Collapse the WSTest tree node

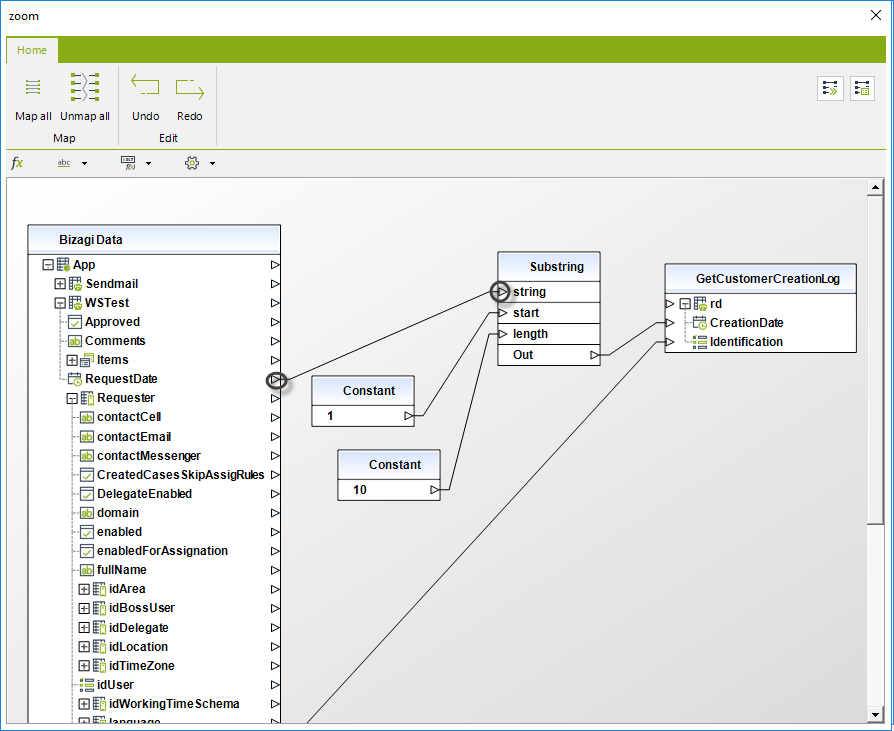(x=60, y=303)
